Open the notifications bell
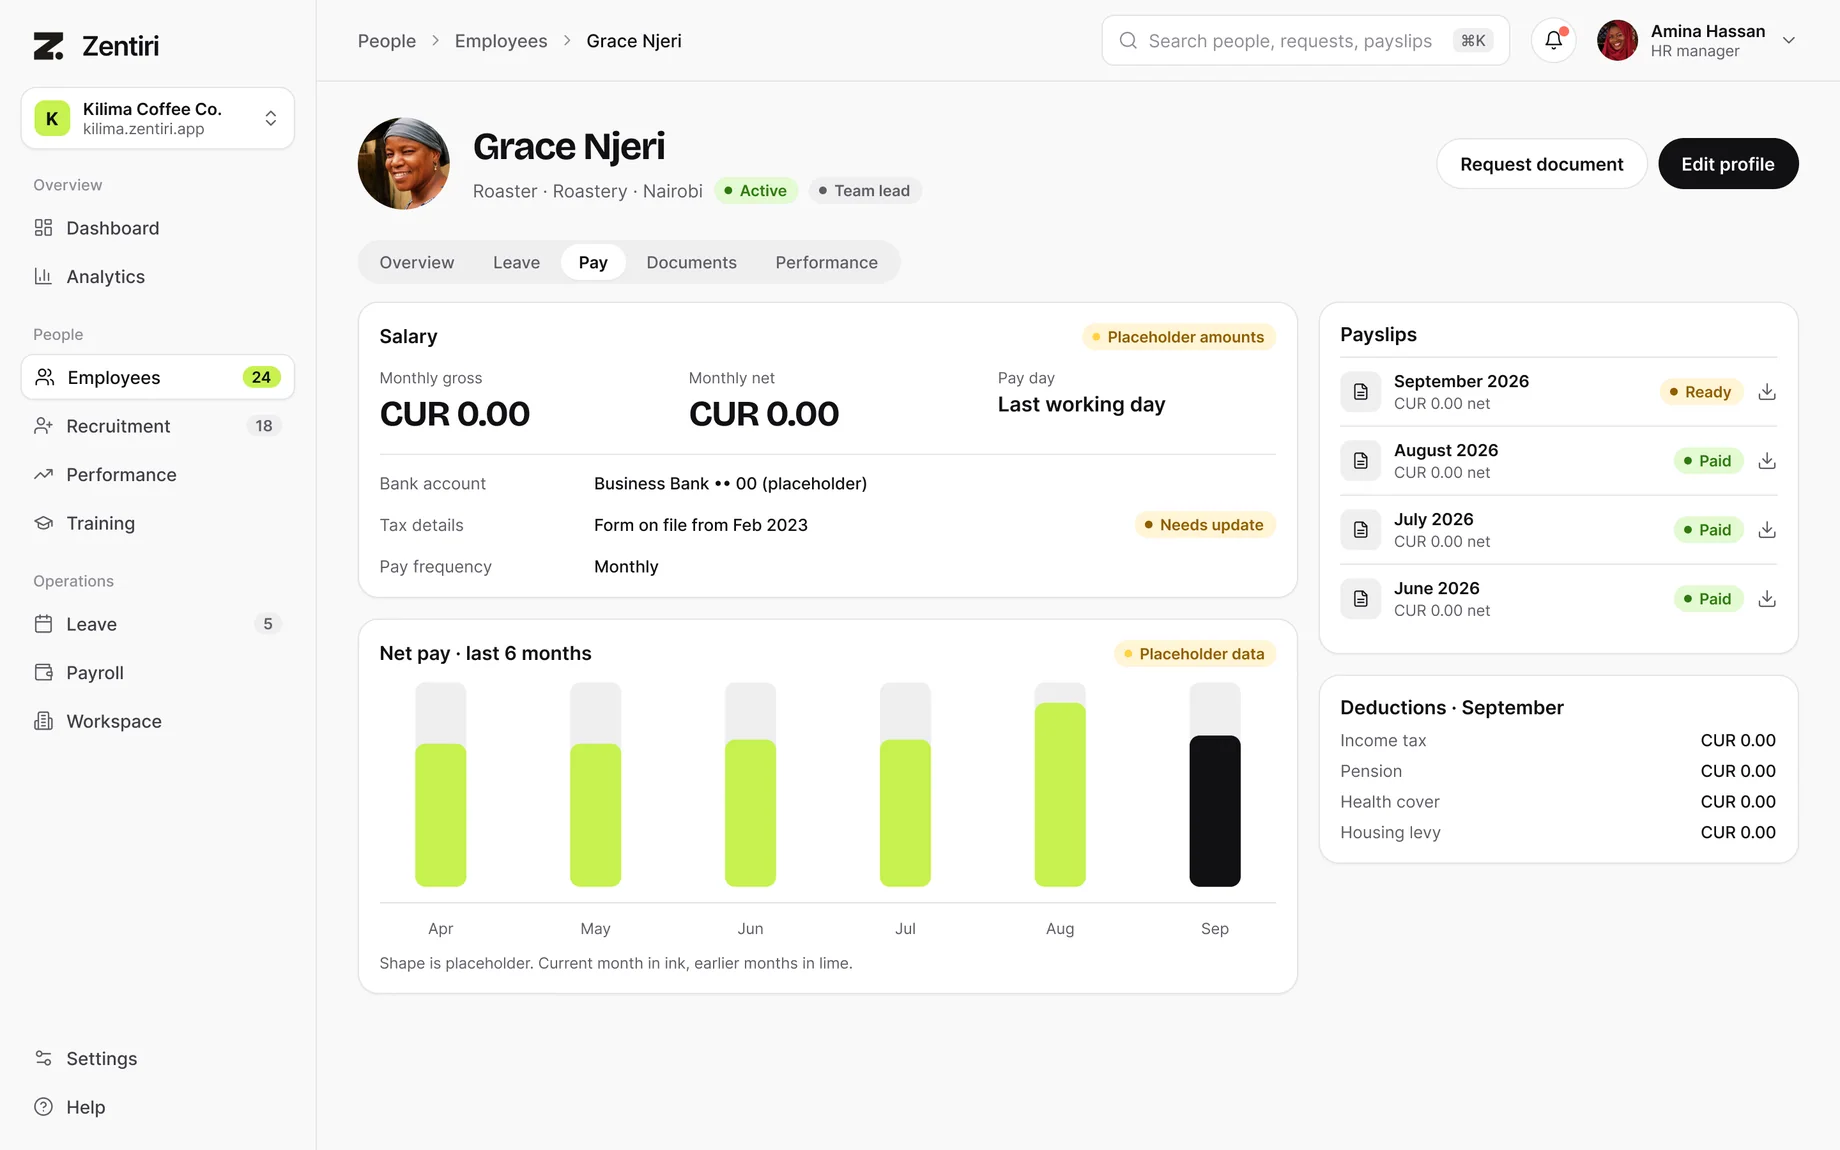1840x1150 pixels. click(x=1553, y=41)
